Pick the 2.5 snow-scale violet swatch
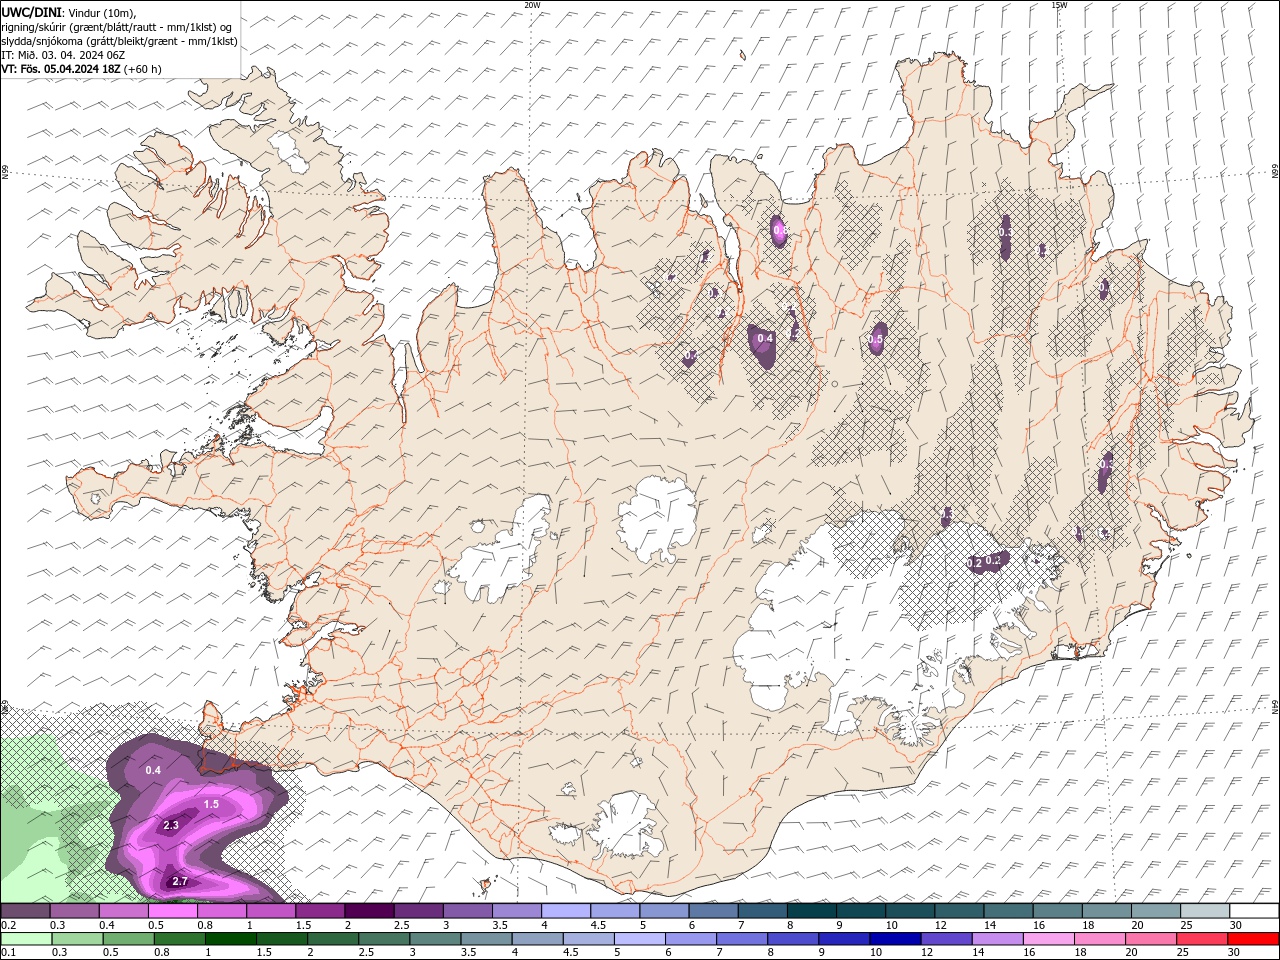The height and width of the screenshot is (960, 1280). pyautogui.click(x=418, y=912)
